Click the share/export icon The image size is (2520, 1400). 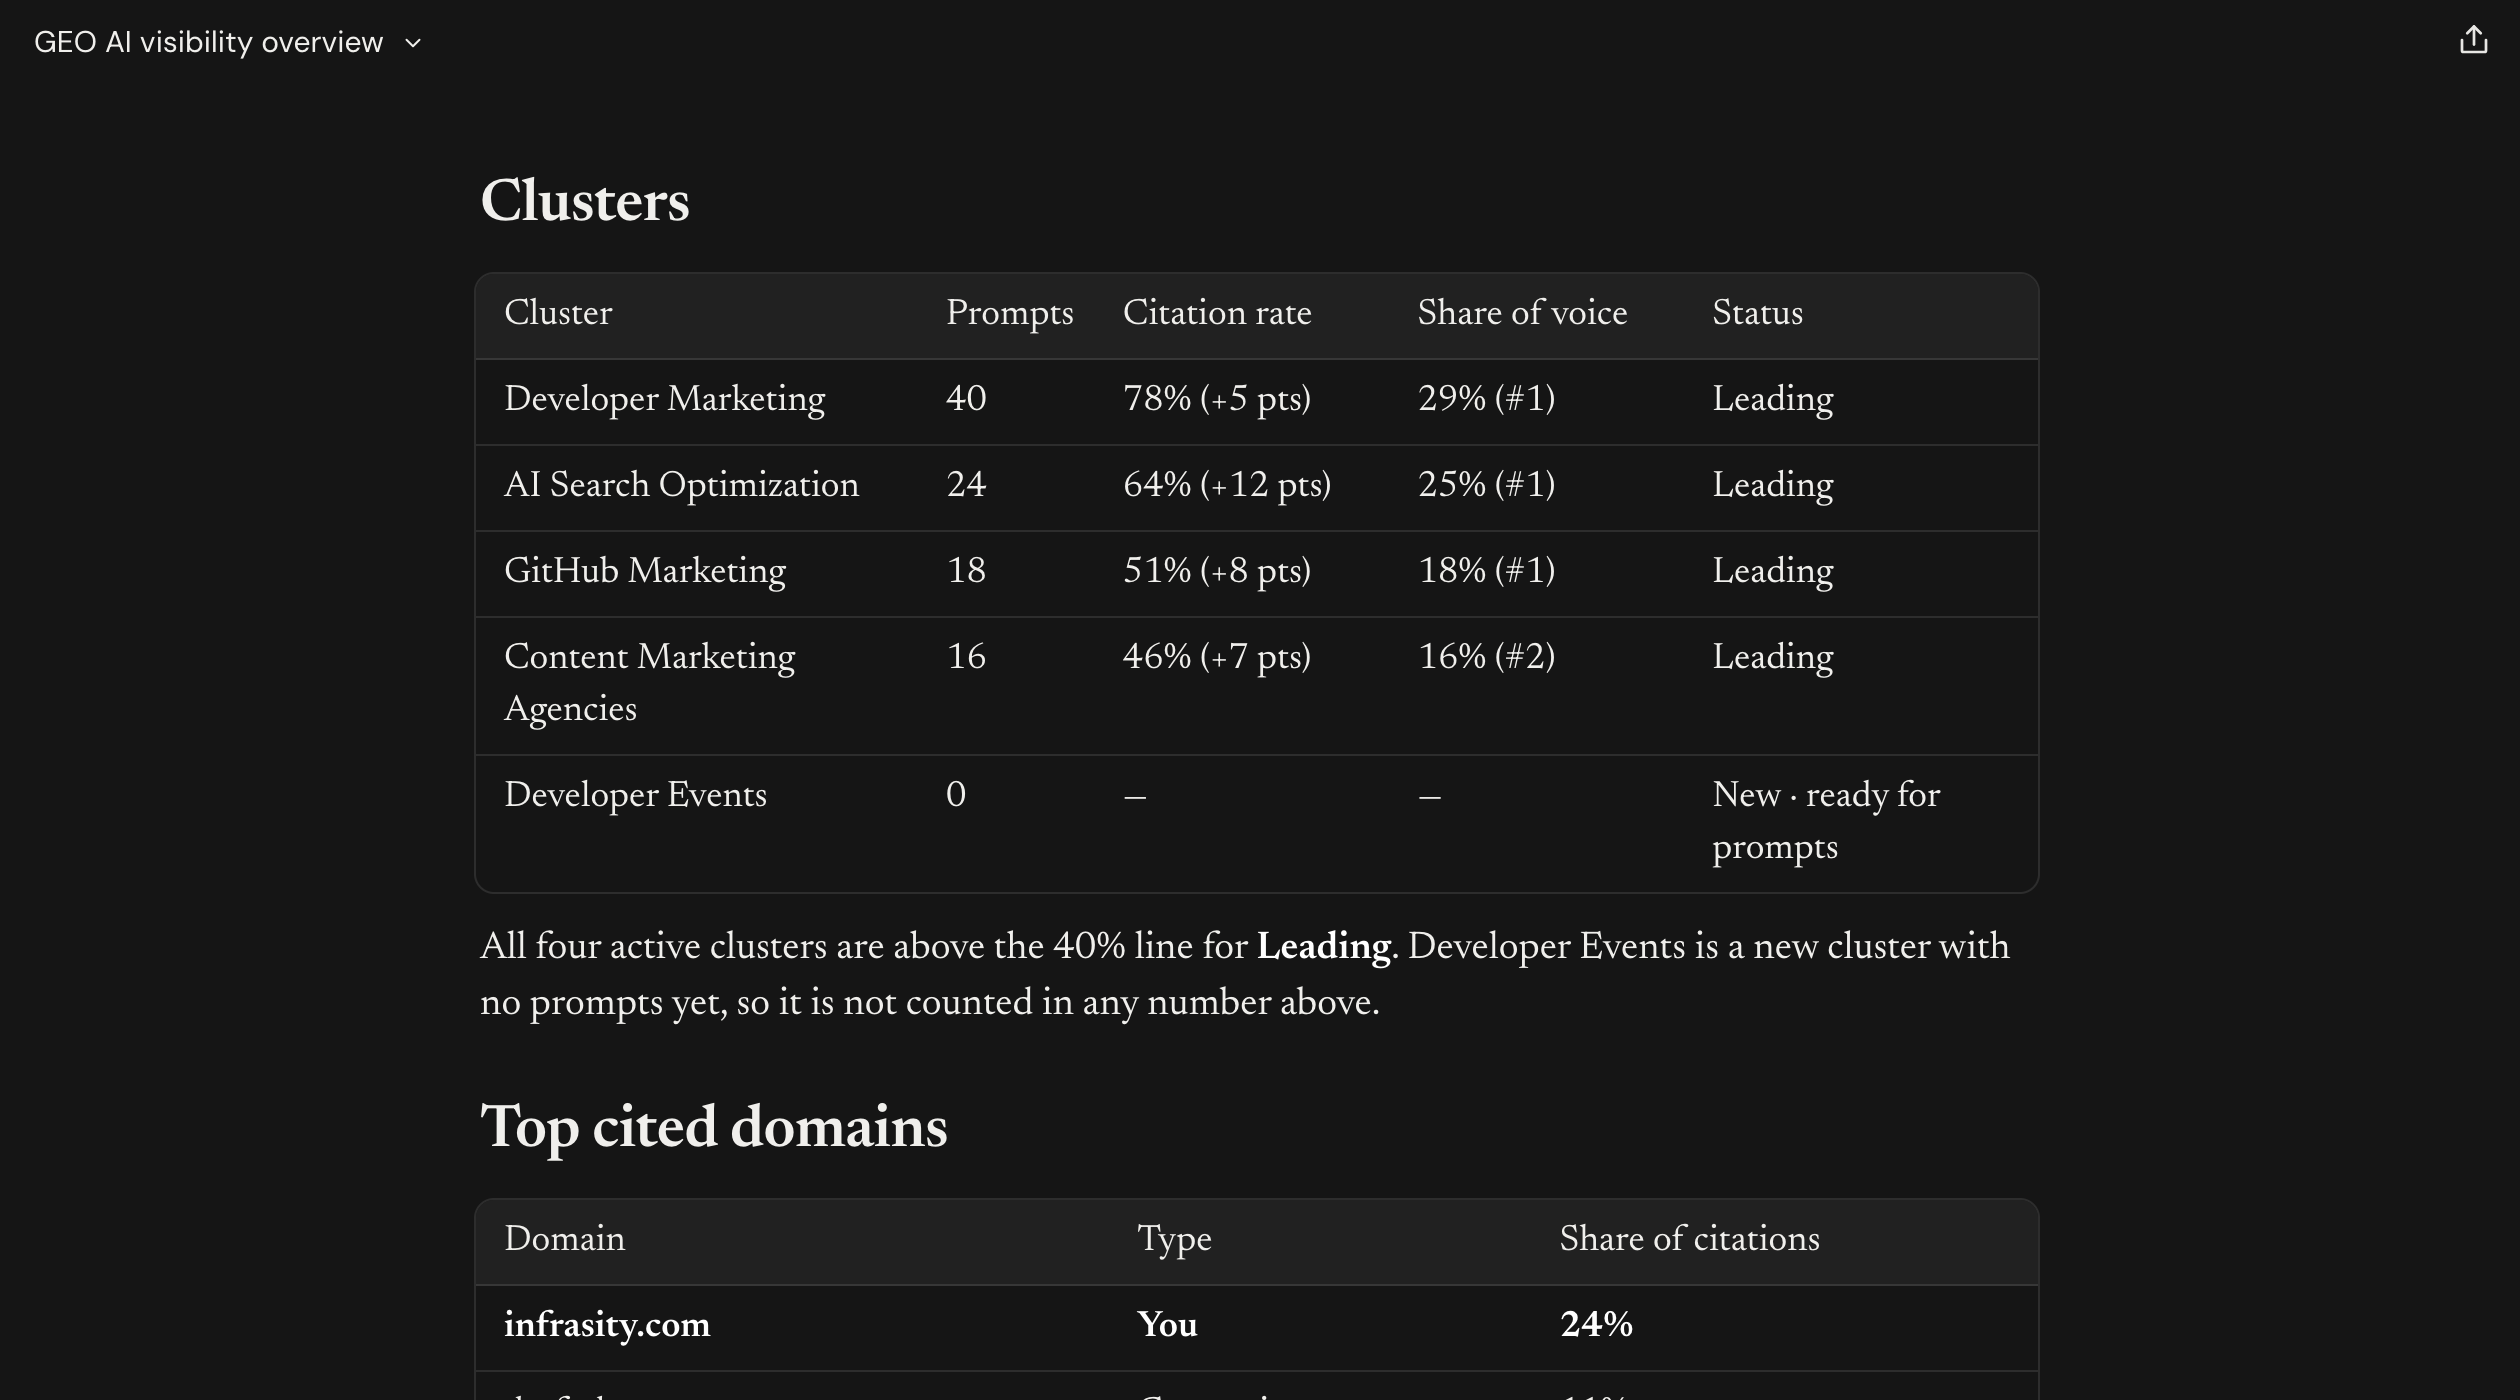point(2473,40)
